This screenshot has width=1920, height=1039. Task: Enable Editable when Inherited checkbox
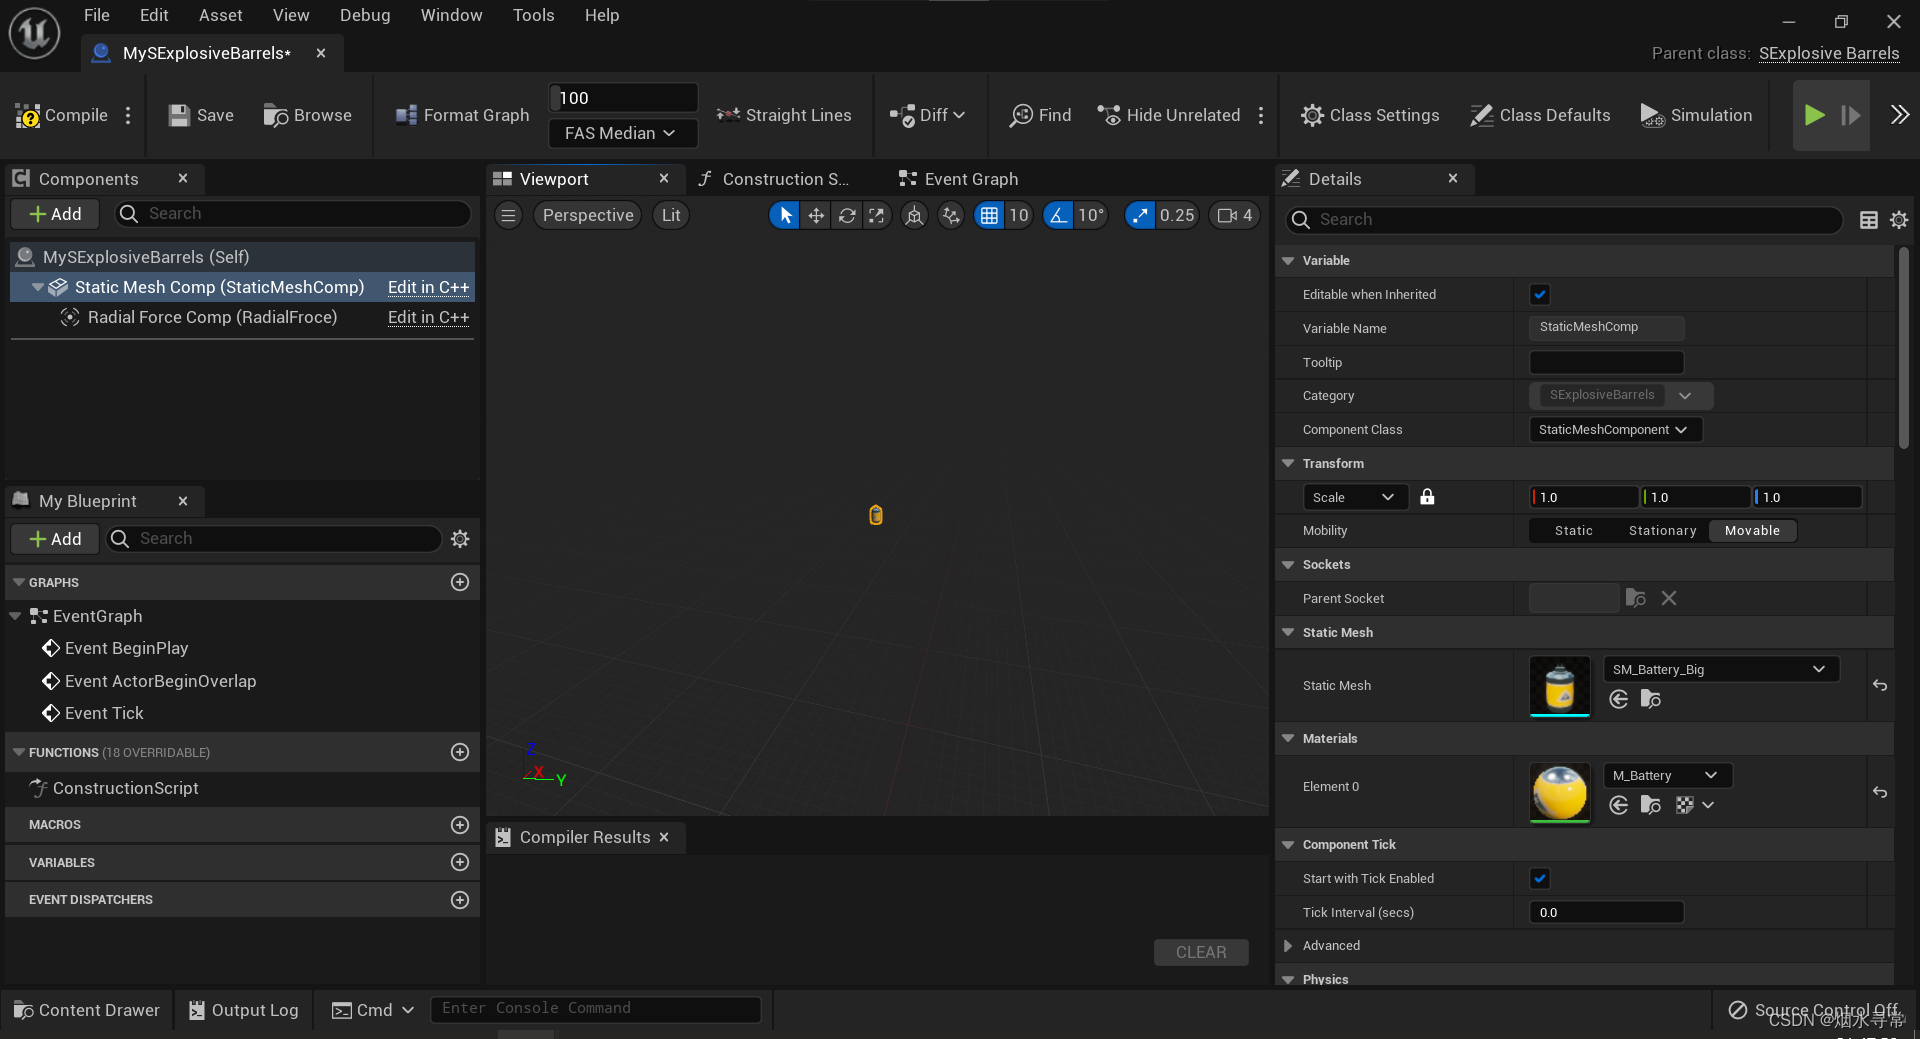pos(1539,294)
